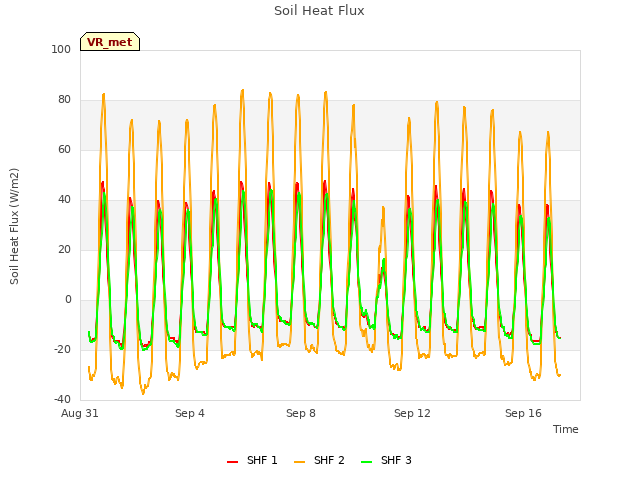Click the 'Aug 31' x-axis tick label

[80, 413]
